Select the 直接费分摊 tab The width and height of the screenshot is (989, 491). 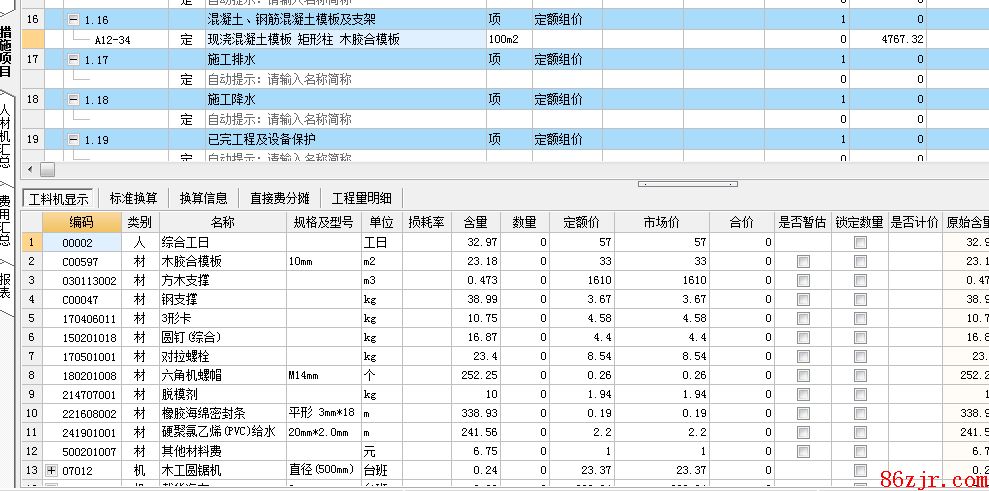point(280,198)
